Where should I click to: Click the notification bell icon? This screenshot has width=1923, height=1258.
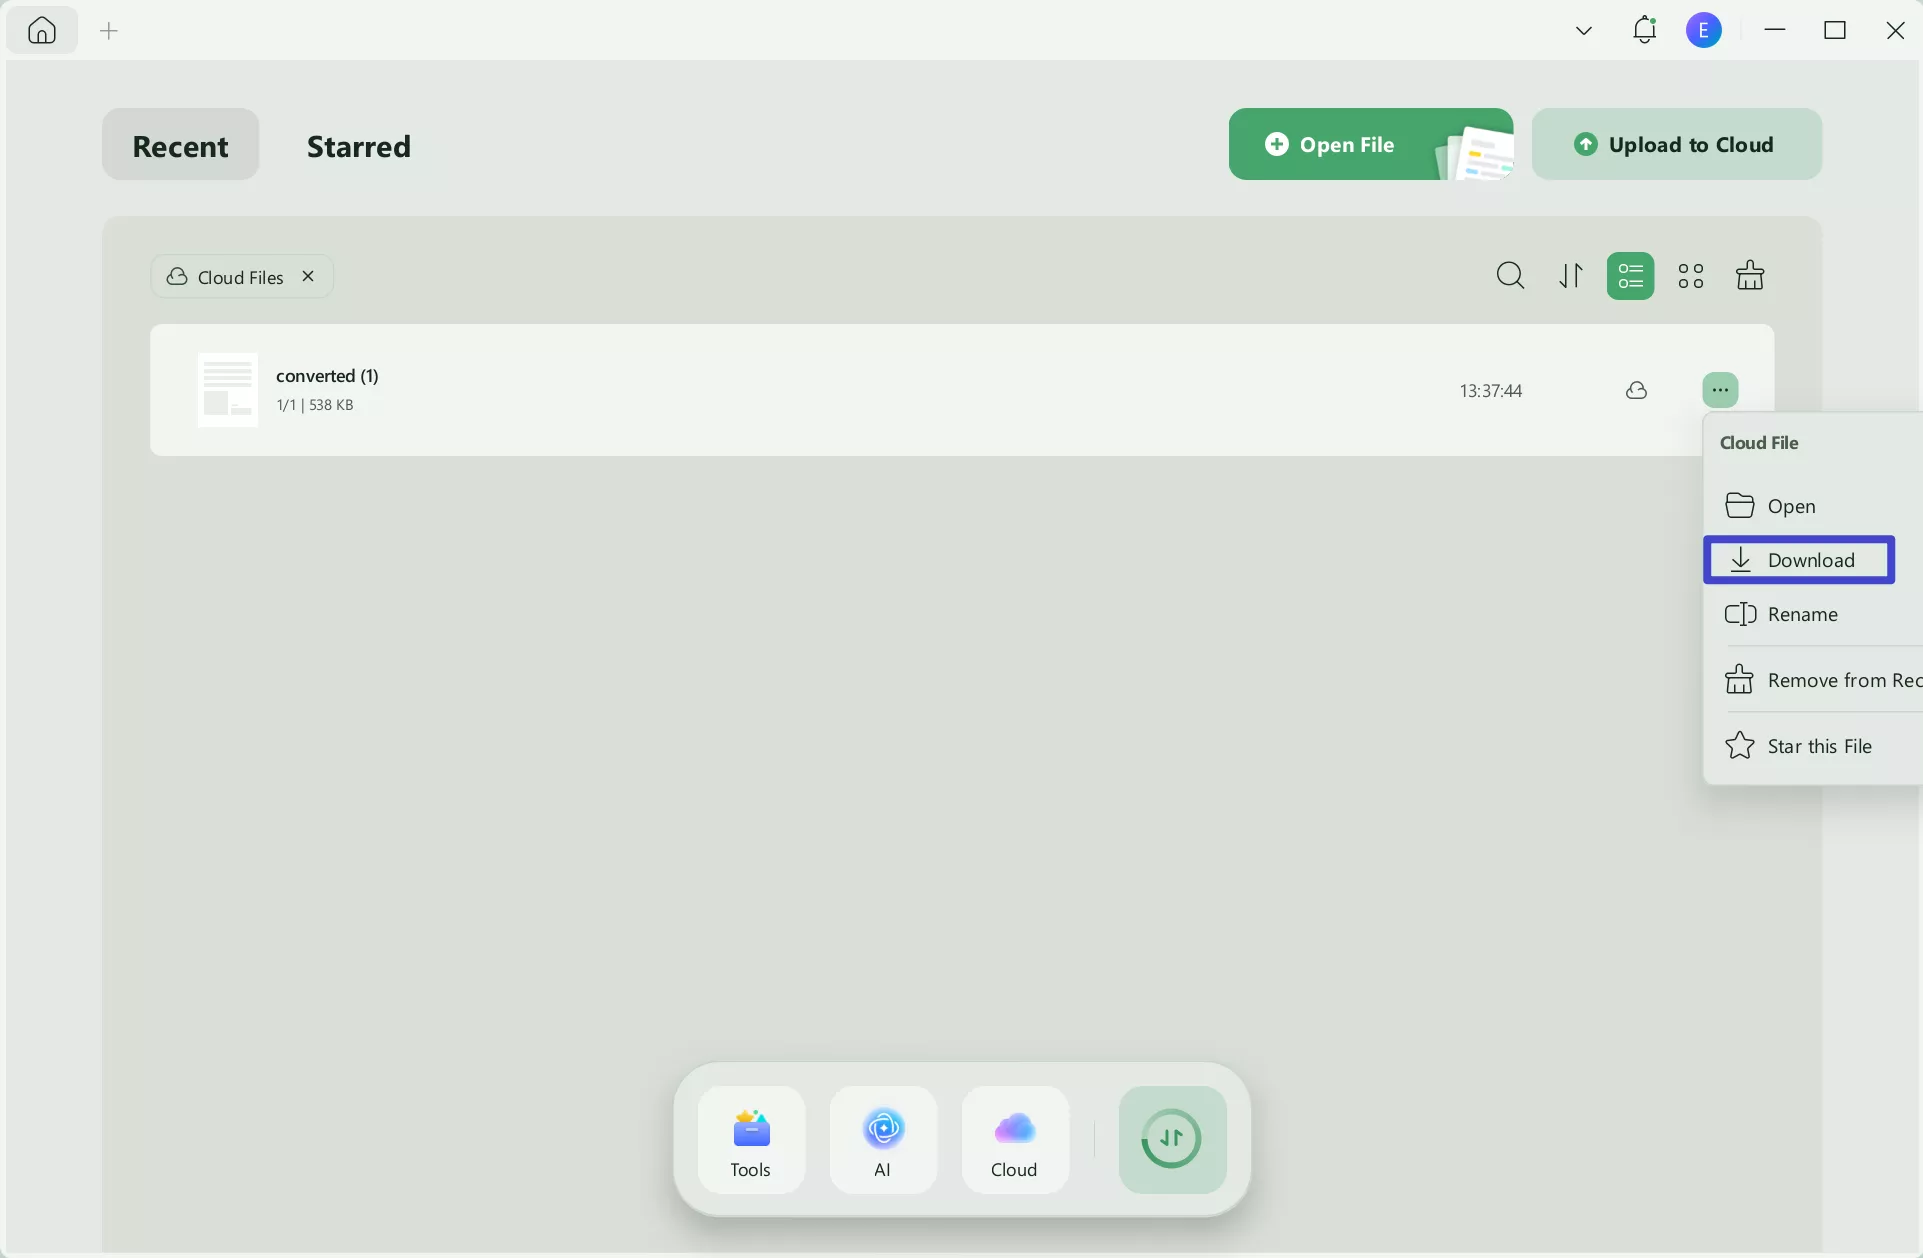point(1645,30)
